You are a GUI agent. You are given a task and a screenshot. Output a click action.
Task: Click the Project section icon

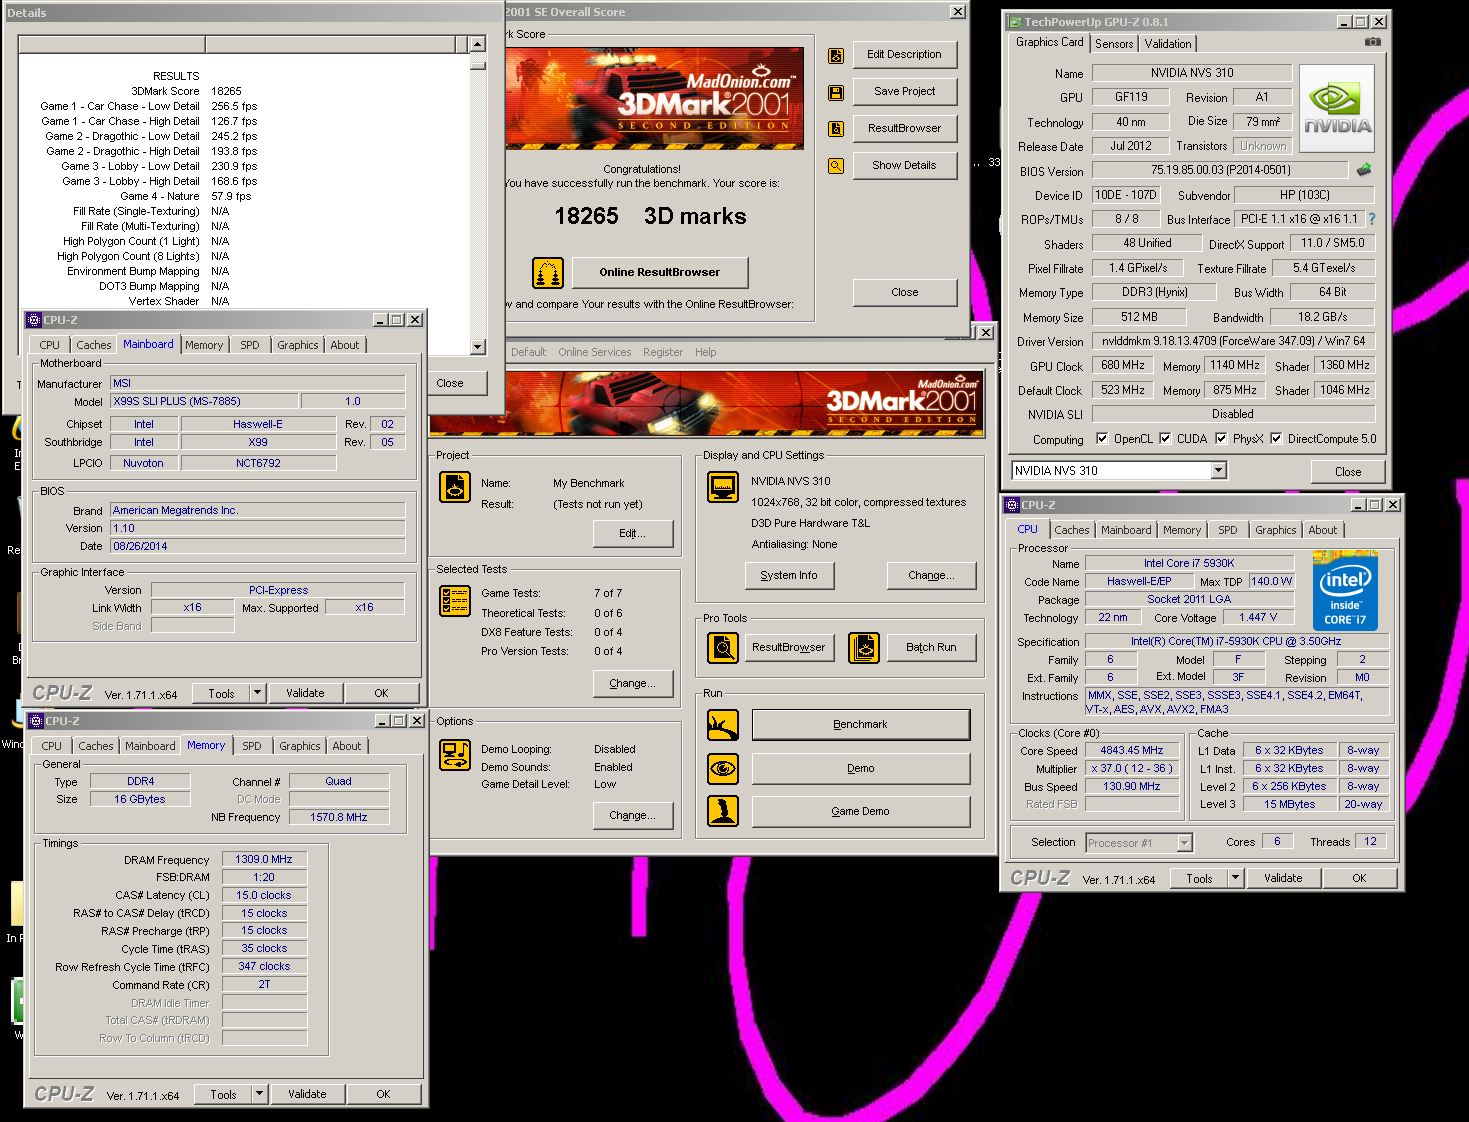pos(455,487)
